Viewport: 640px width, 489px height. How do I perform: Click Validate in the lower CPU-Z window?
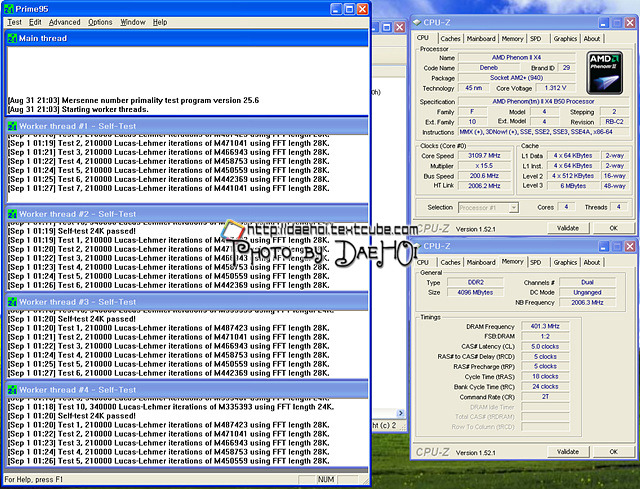pos(568,451)
